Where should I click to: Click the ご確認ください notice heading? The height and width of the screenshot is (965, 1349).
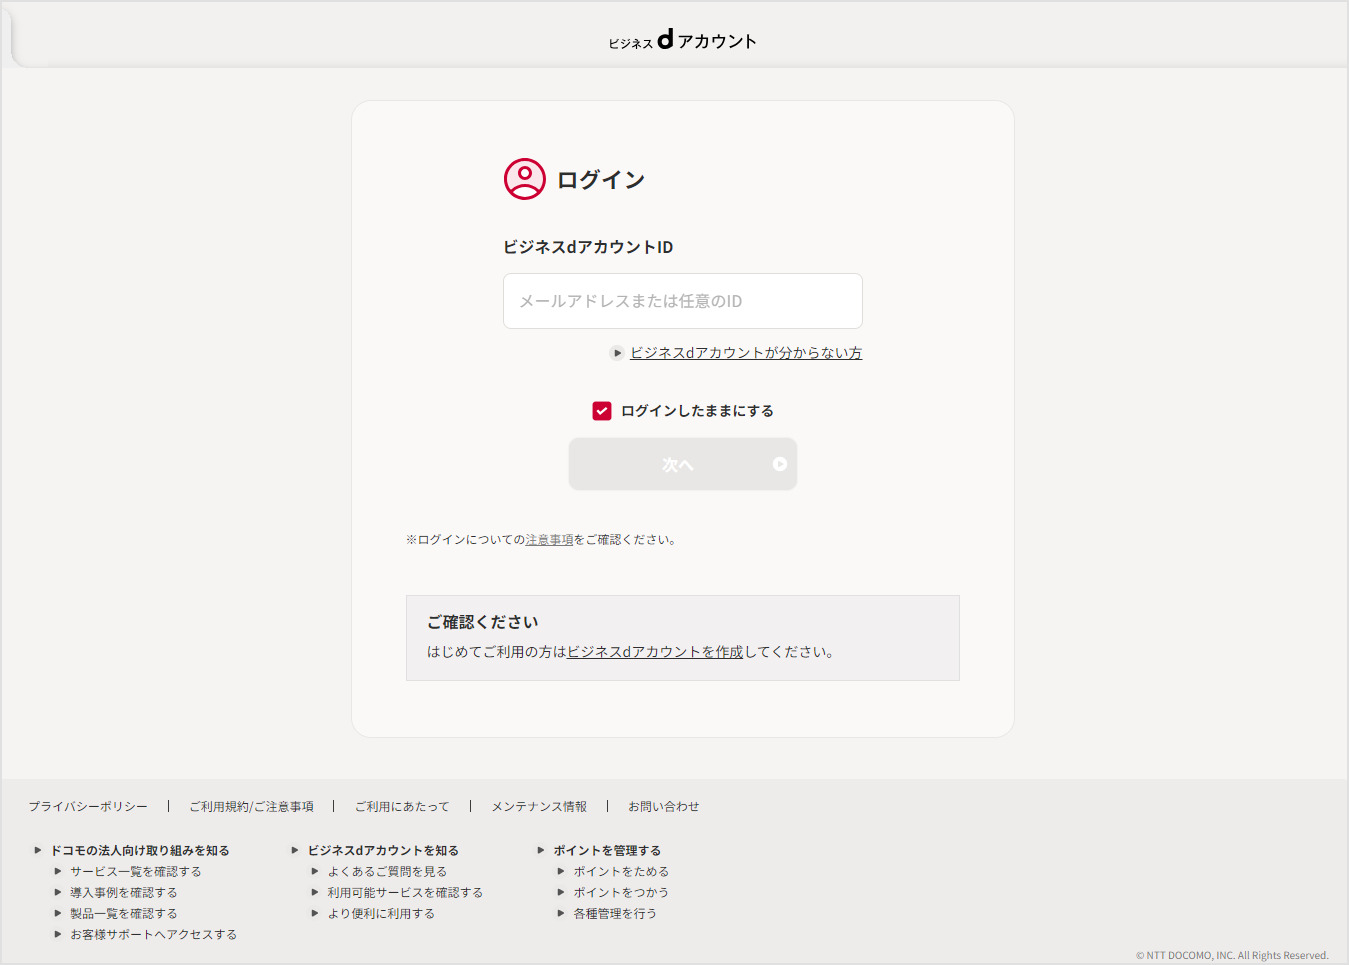coord(483,622)
